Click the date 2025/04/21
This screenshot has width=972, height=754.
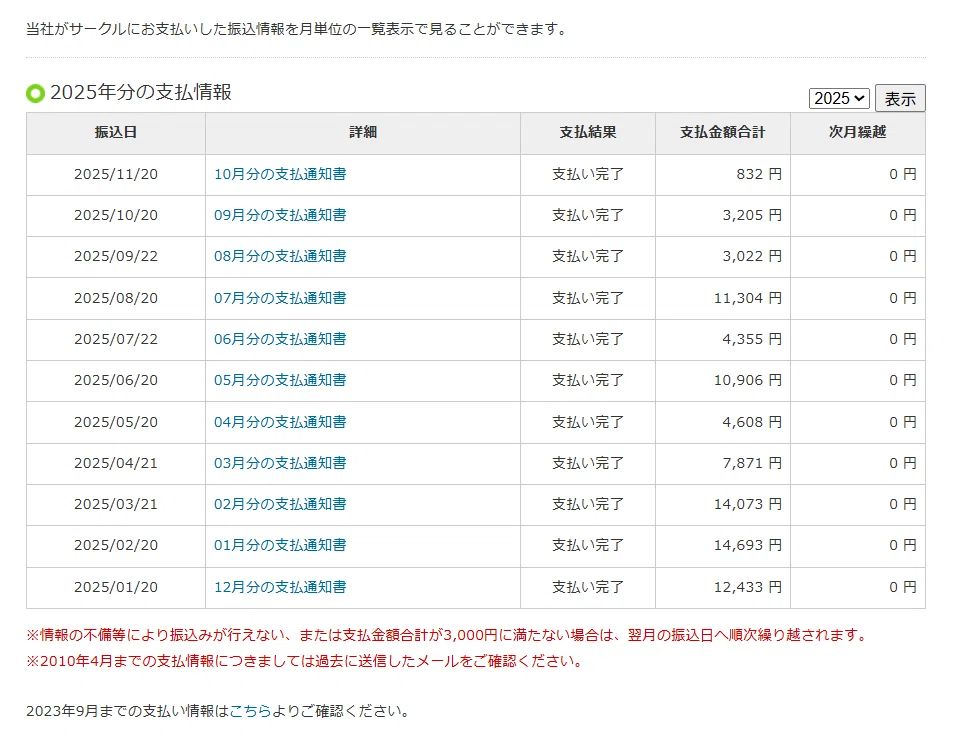[116, 463]
